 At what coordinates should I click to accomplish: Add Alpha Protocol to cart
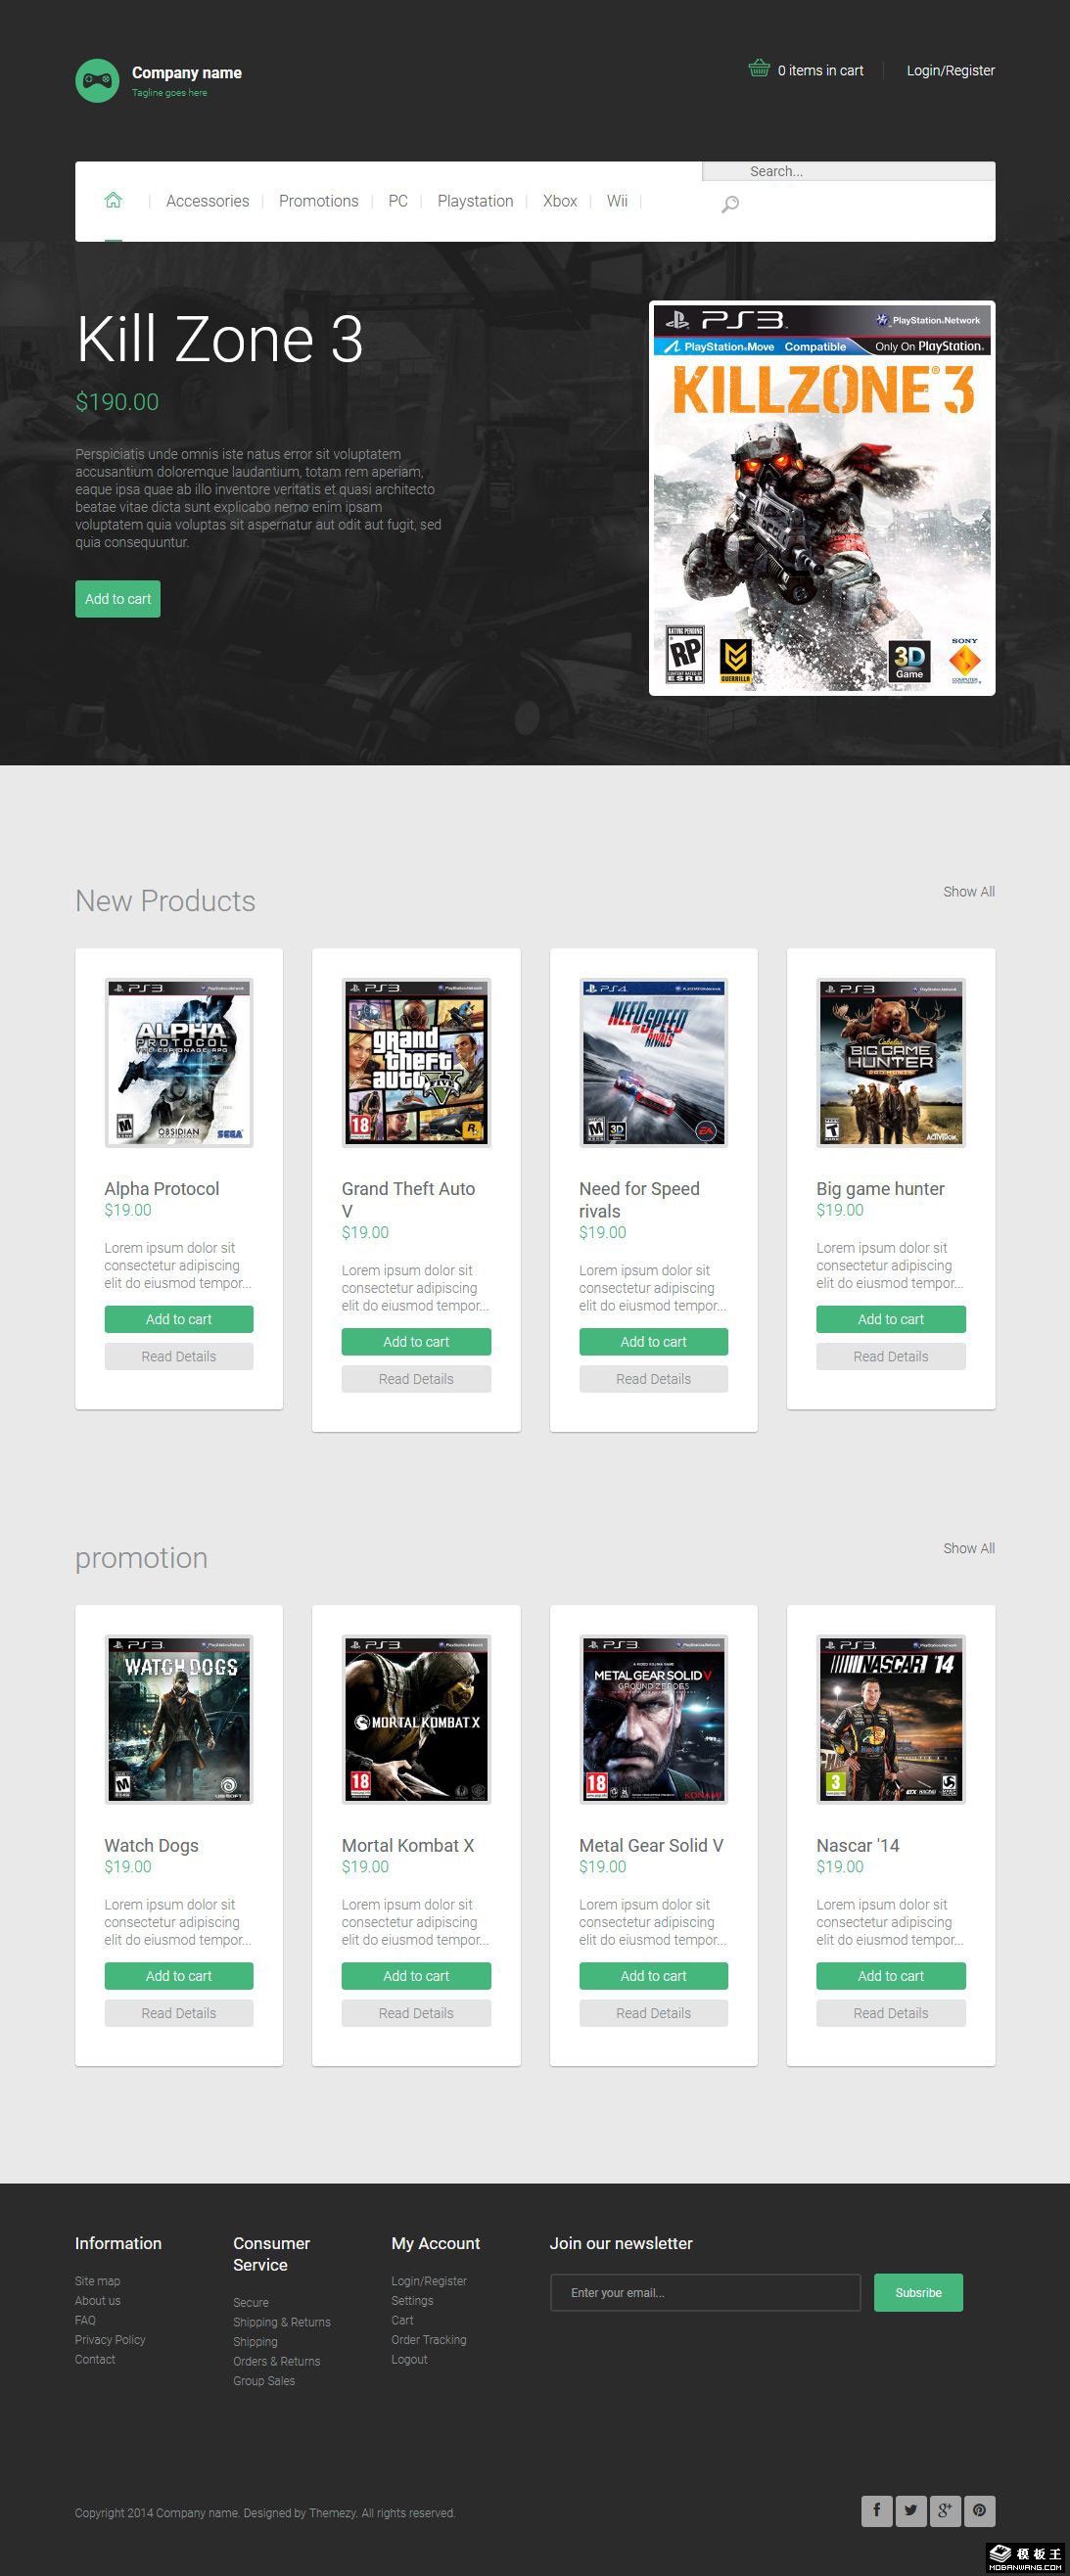pyautogui.click(x=179, y=1319)
